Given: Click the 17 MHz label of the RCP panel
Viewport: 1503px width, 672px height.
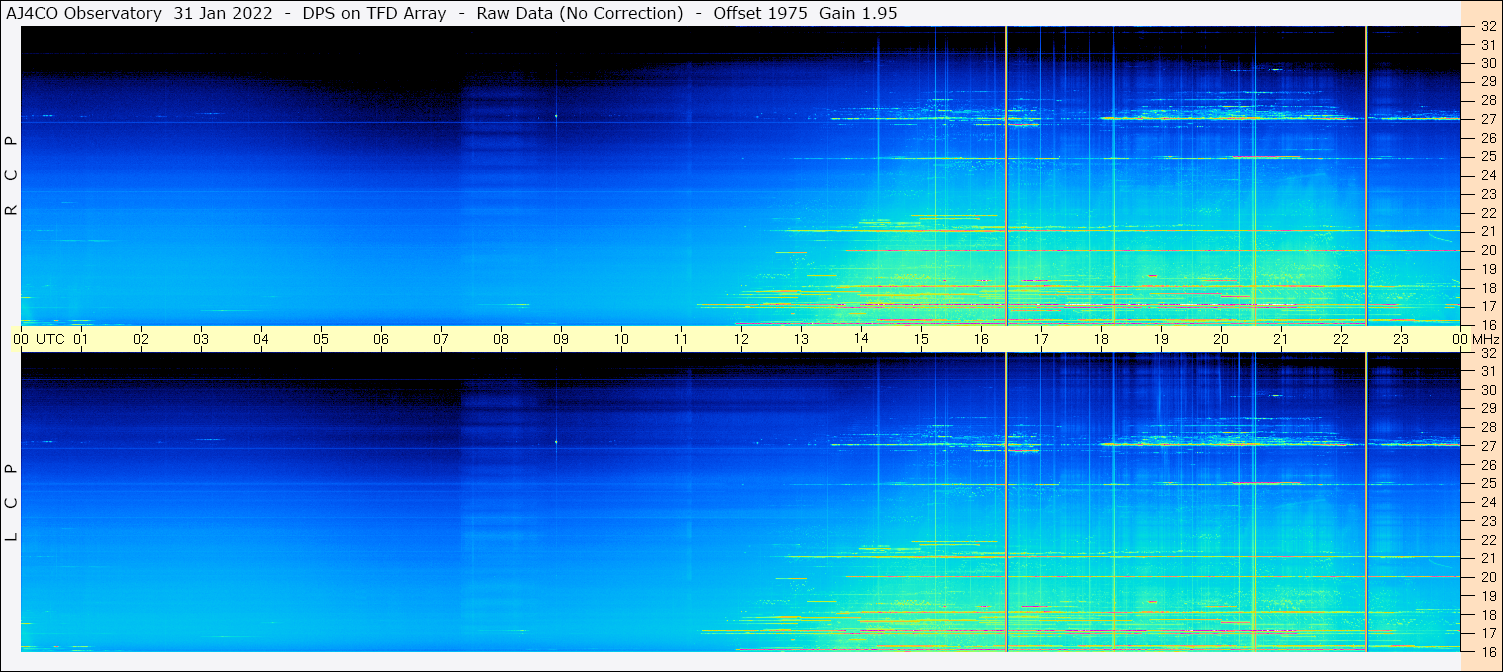Looking at the screenshot, I should click(x=1487, y=306).
